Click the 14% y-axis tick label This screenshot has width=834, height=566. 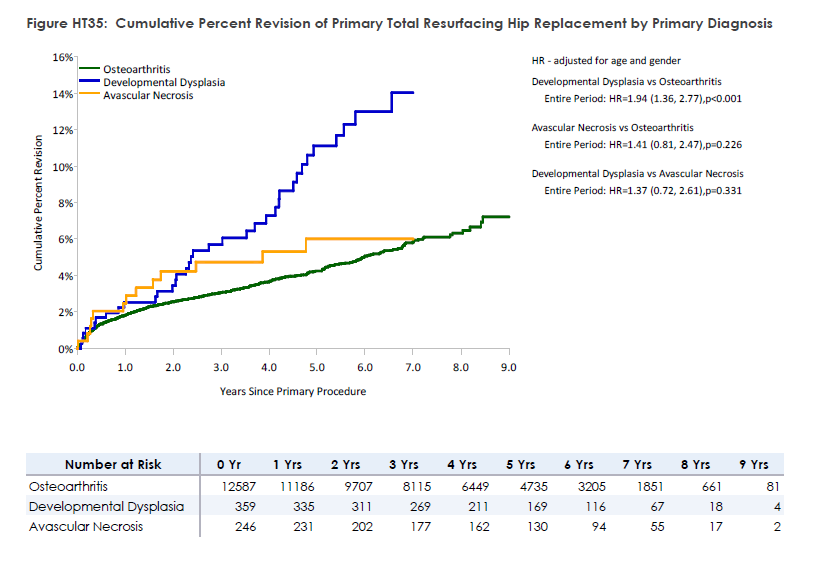click(62, 94)
